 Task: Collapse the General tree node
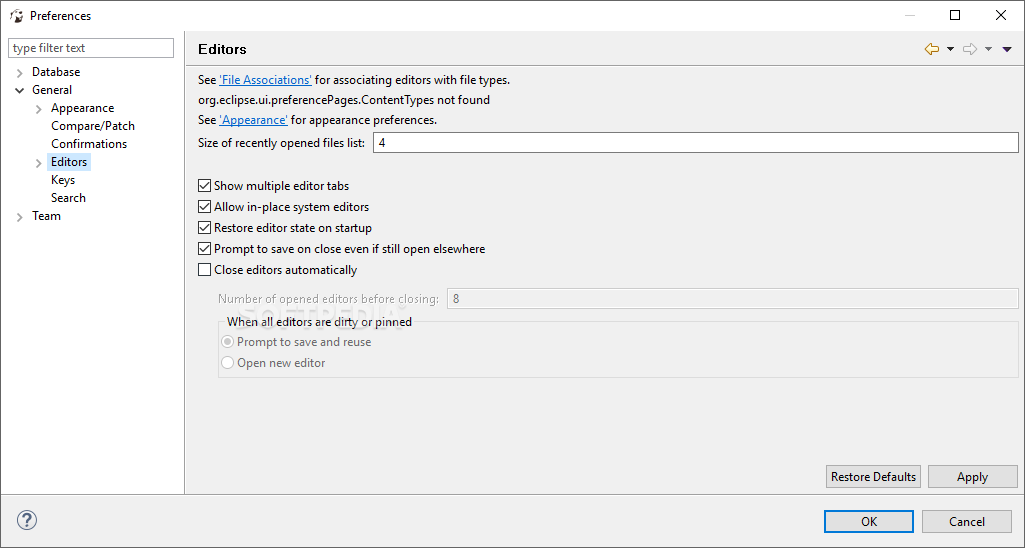pyautogui.click(x=20, y=90)
